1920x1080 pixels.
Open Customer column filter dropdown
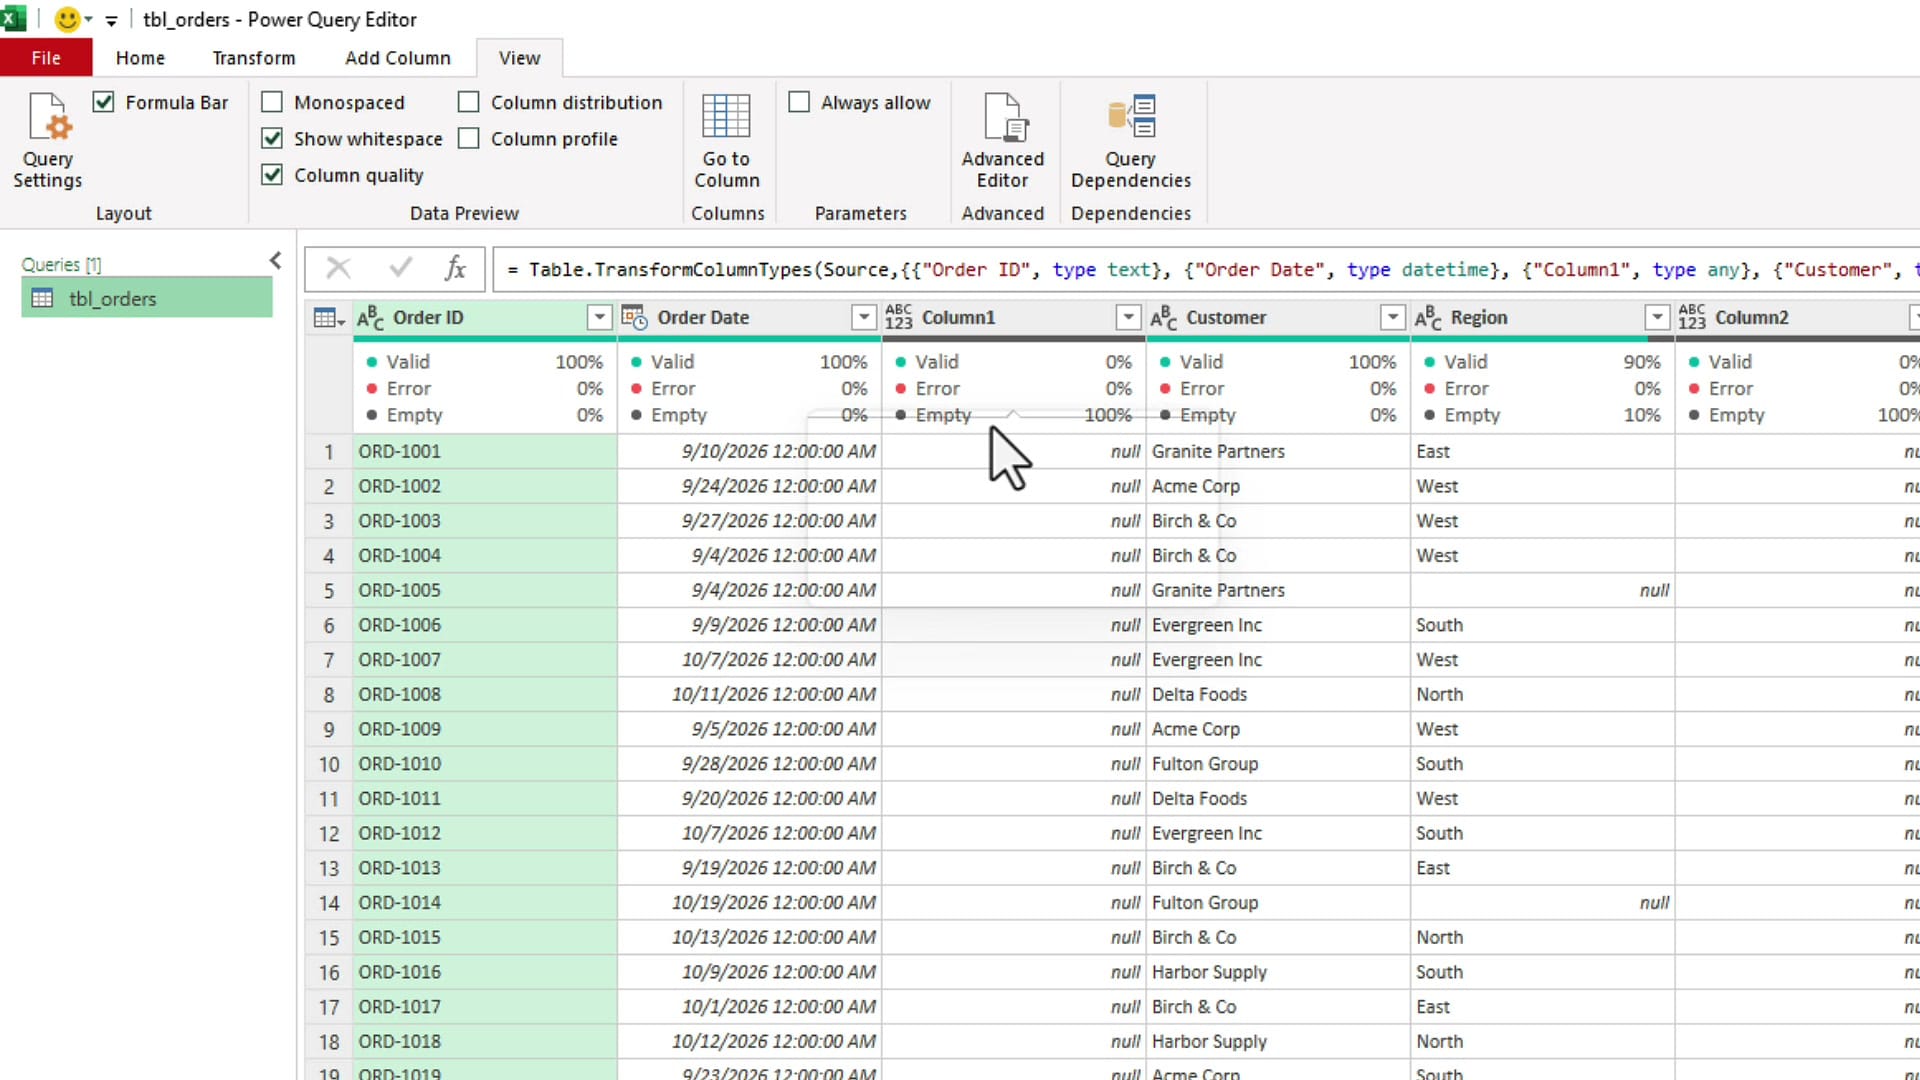(x=1392, y=318)
